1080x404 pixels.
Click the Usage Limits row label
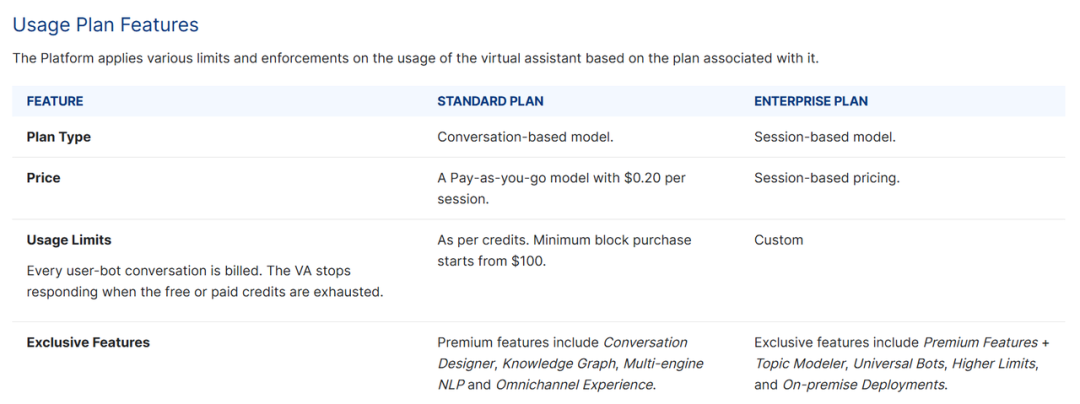click(x=69, y=240)
